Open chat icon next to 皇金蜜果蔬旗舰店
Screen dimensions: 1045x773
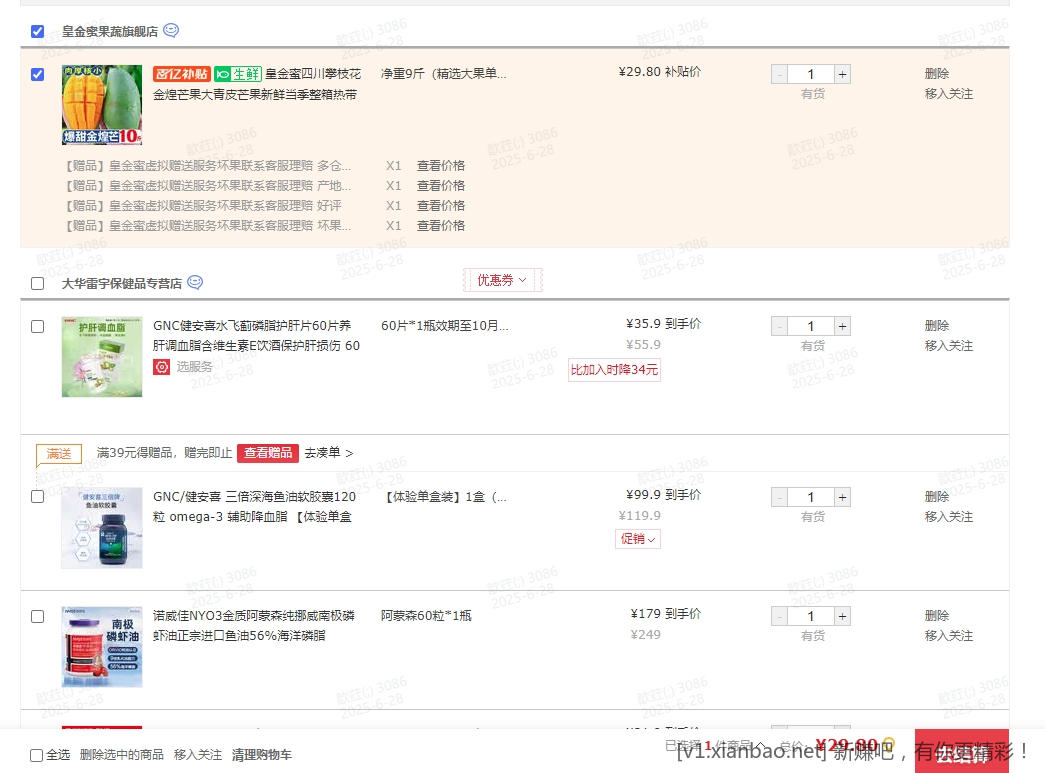pyautogui.click(x=171, y=31)
